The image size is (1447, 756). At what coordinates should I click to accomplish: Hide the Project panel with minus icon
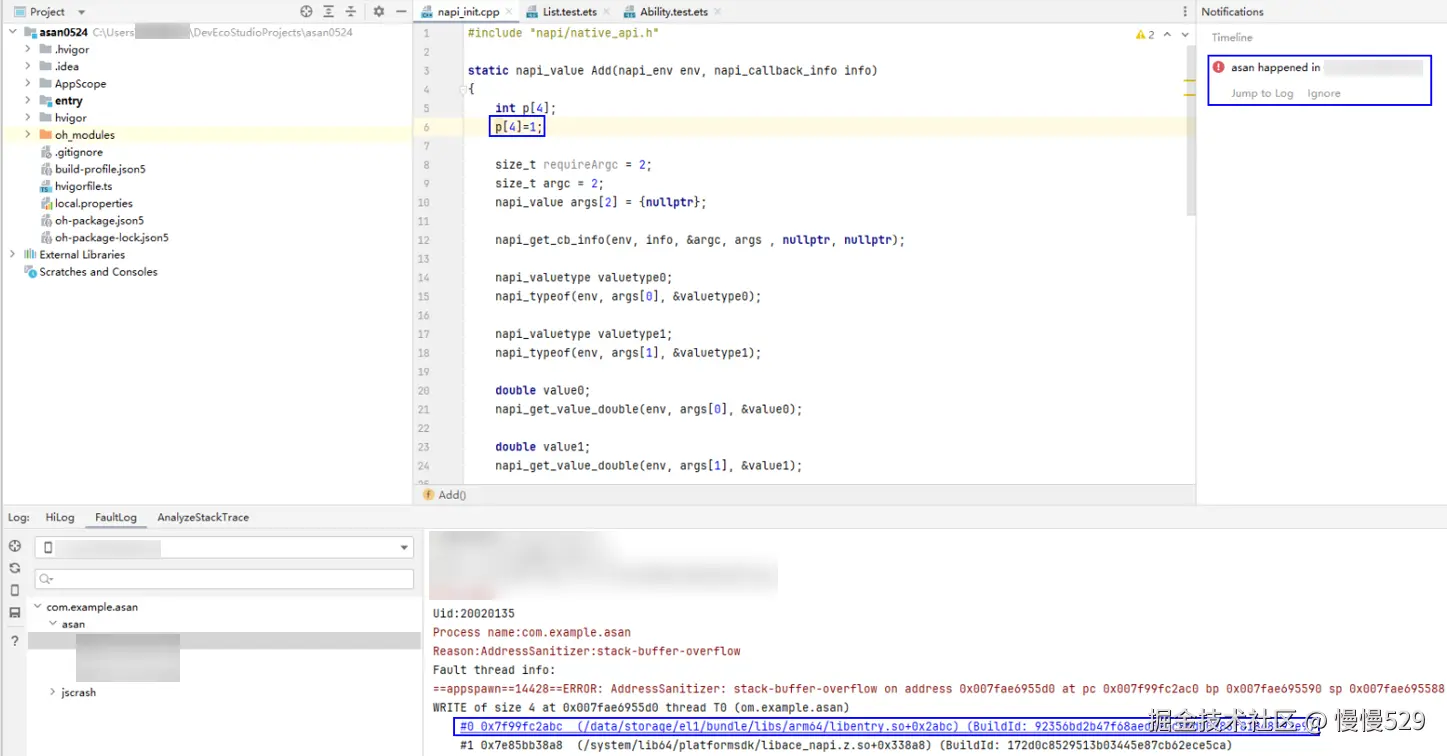pos(401,12)
